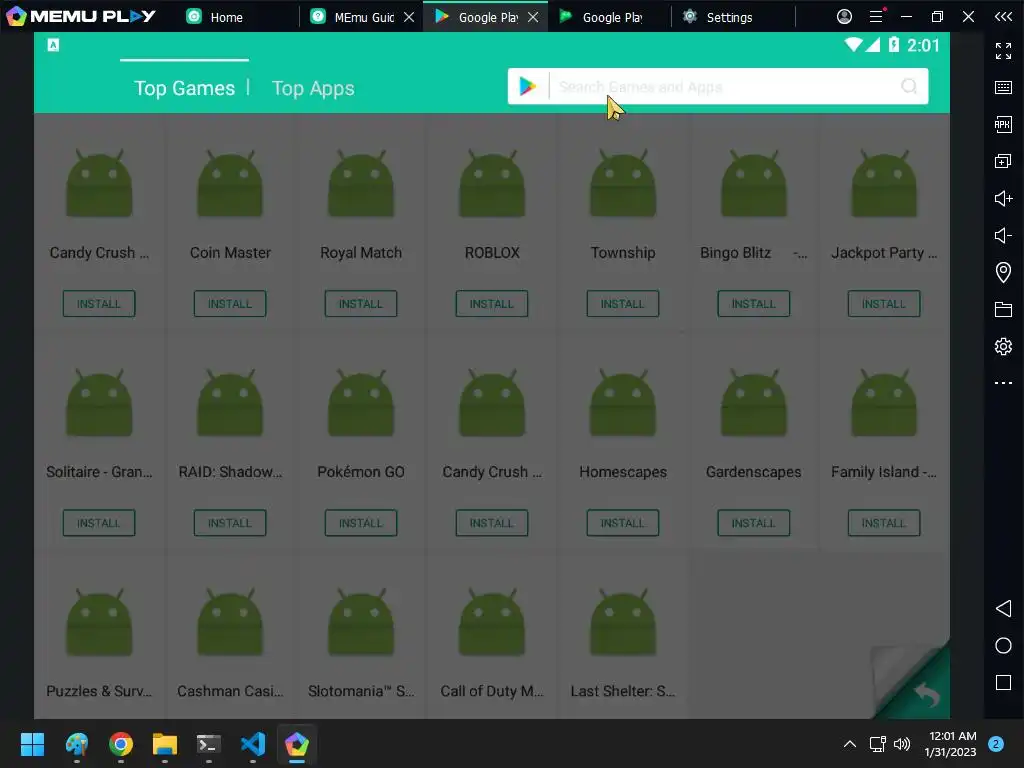Open the multi-window add icon in sidebar

pyautogui.click(x=1003, y=161)
